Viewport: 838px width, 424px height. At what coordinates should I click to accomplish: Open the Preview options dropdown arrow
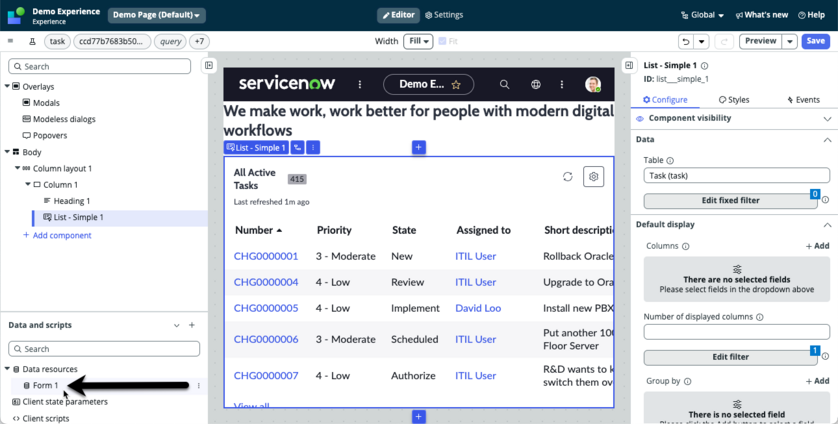click(790, 41)
